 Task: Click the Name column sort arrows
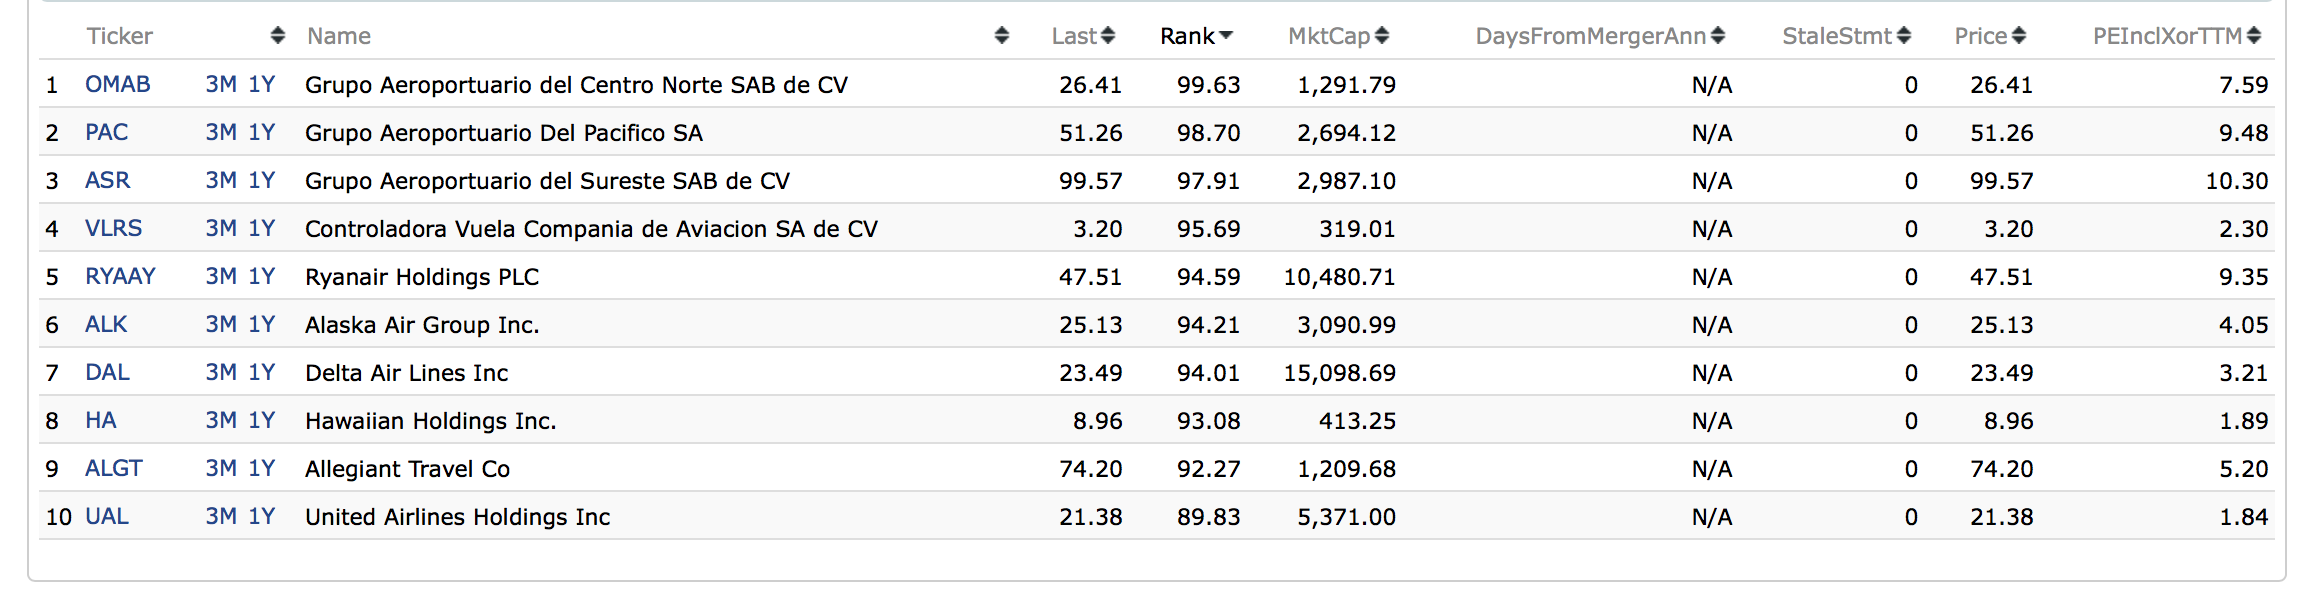(1001, 36)
